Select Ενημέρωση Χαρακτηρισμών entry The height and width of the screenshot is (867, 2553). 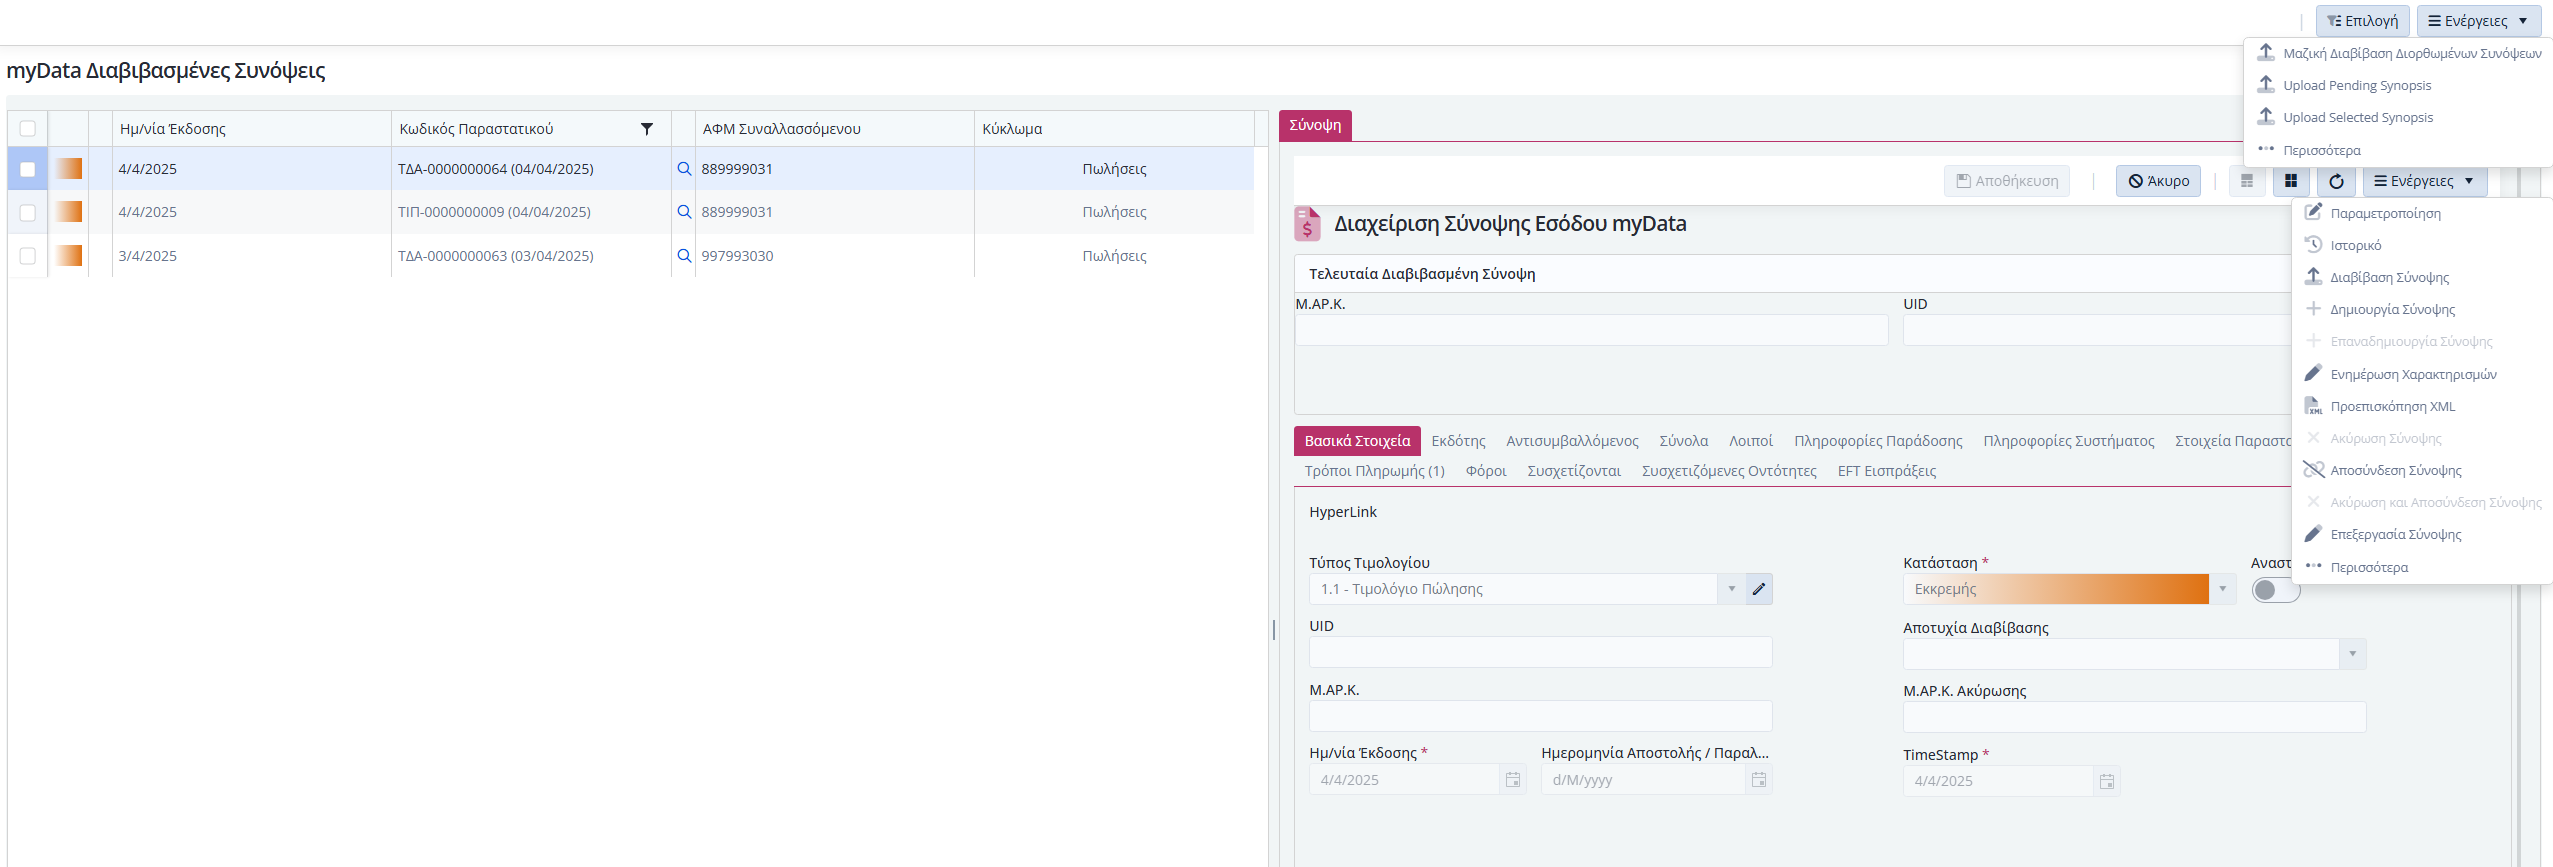tap(2422, 375)
